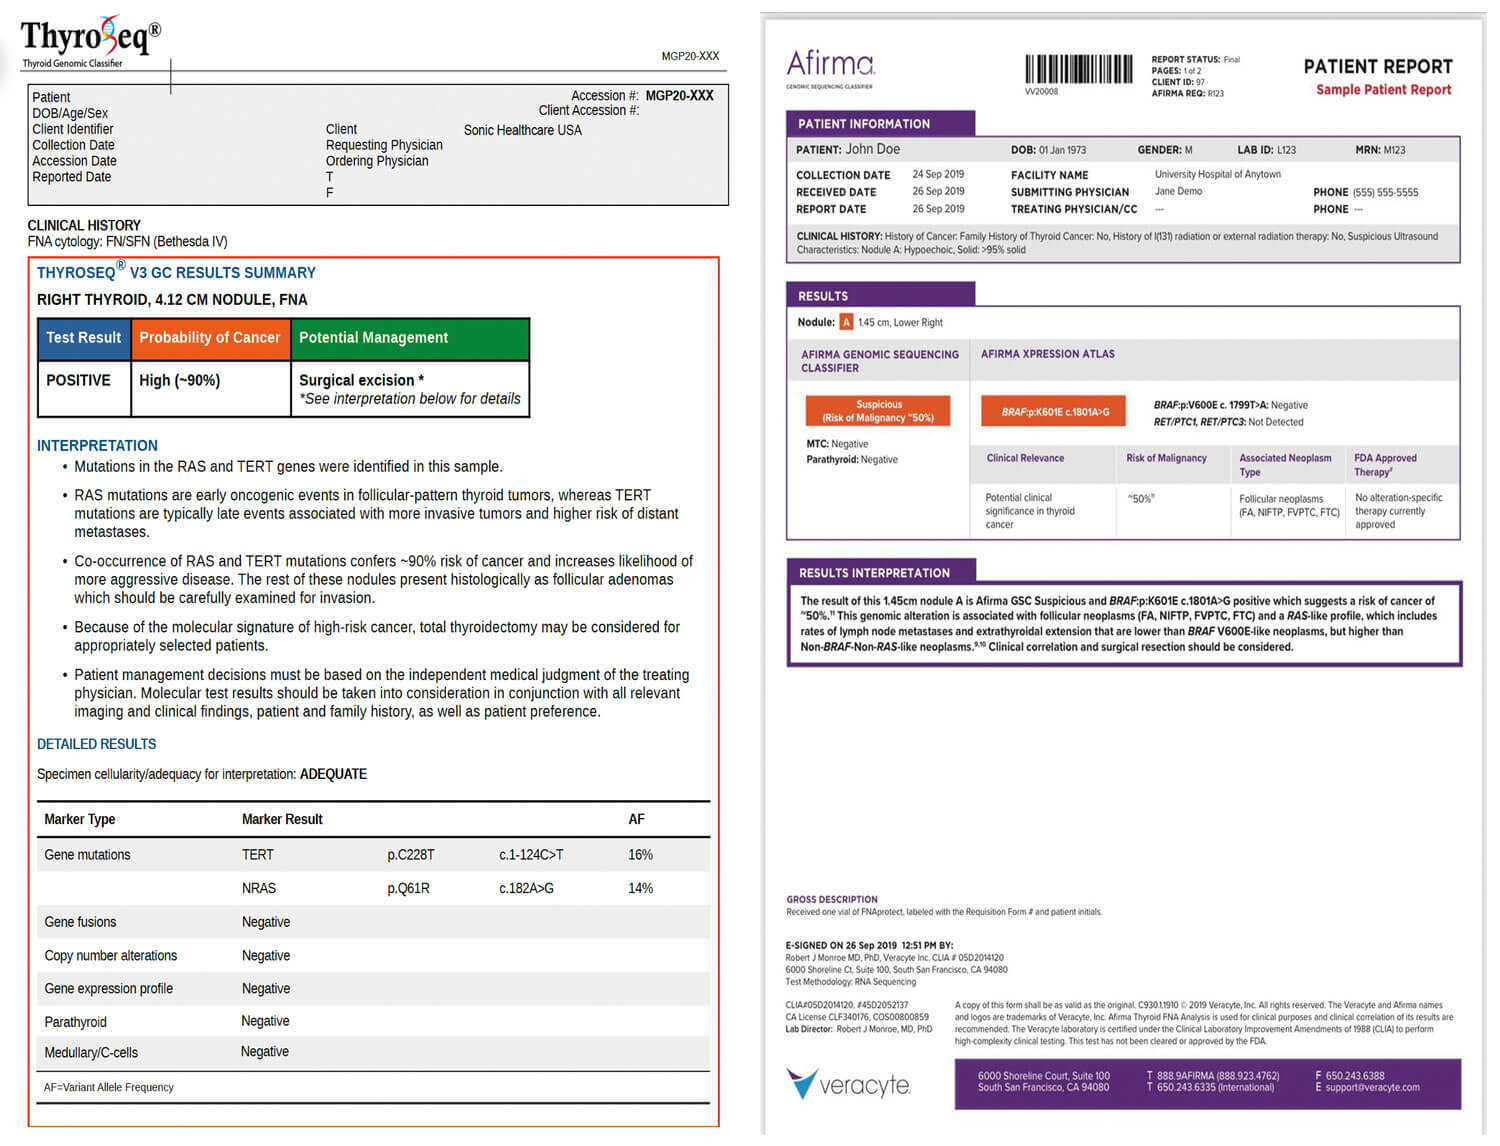Click the Detailed Results heading

(x=97, y=744)
